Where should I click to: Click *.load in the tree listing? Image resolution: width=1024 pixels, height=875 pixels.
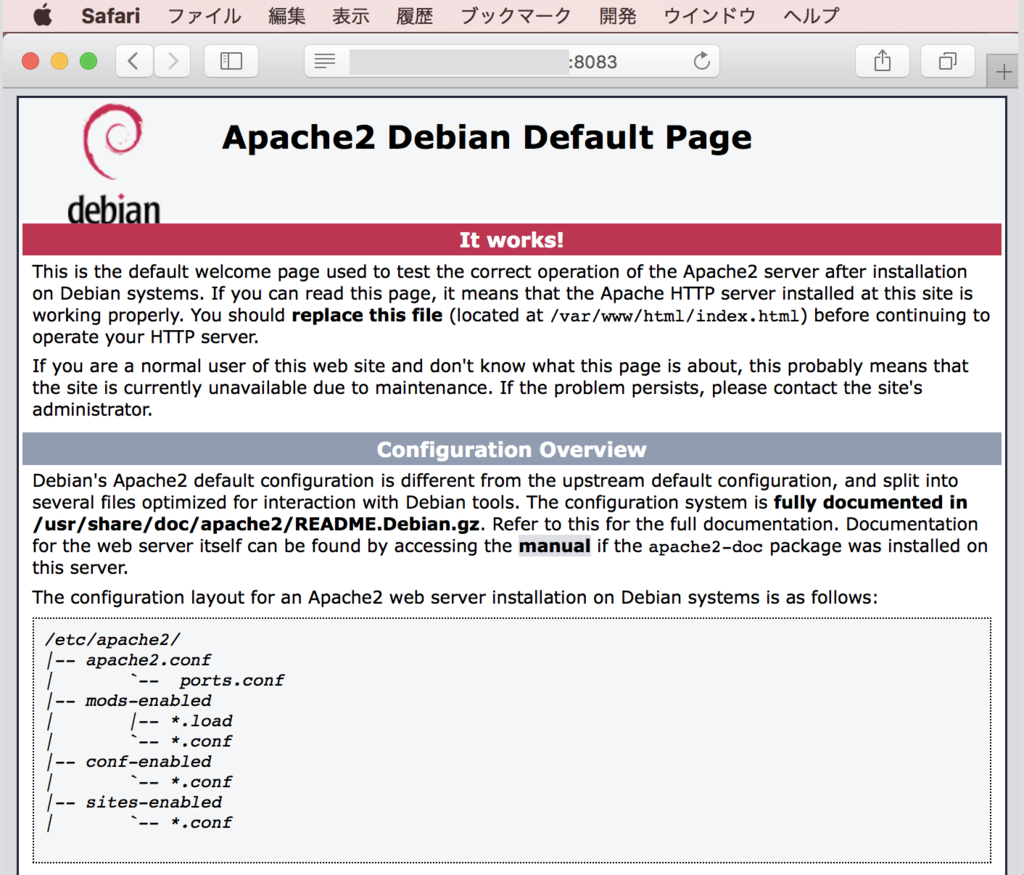pos(201,720)
